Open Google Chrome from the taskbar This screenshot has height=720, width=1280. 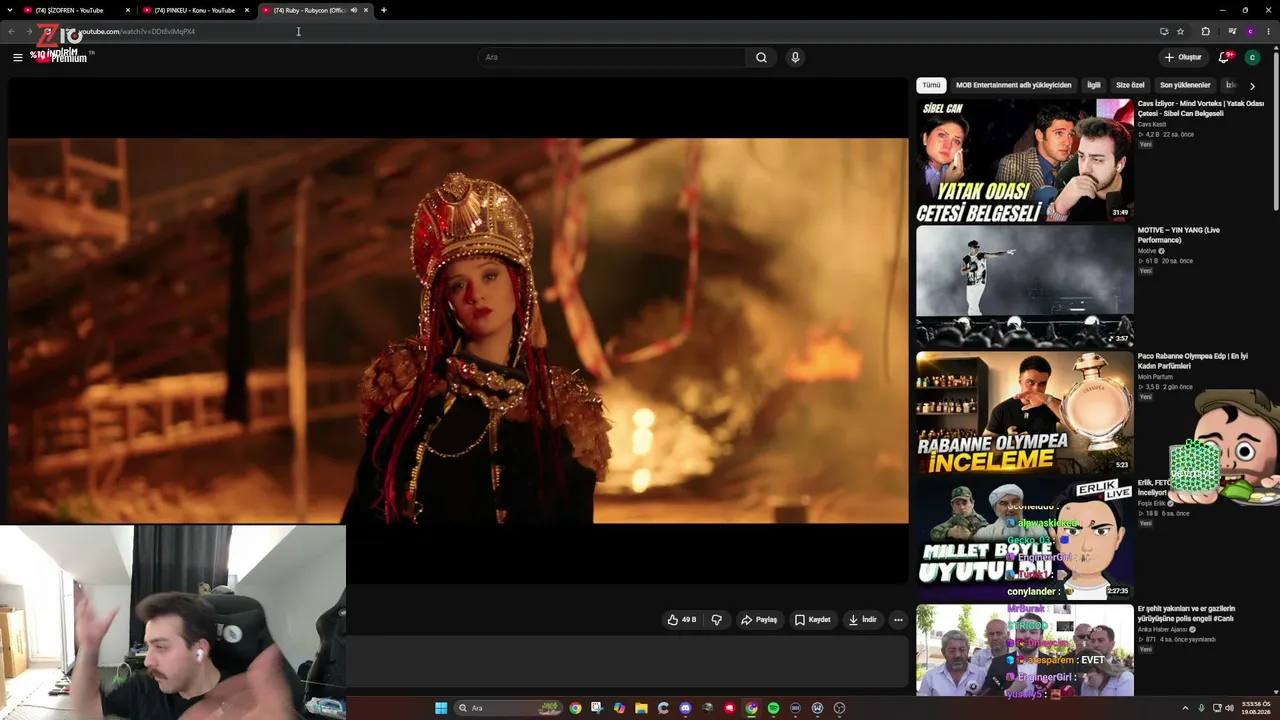click(575, 708)
